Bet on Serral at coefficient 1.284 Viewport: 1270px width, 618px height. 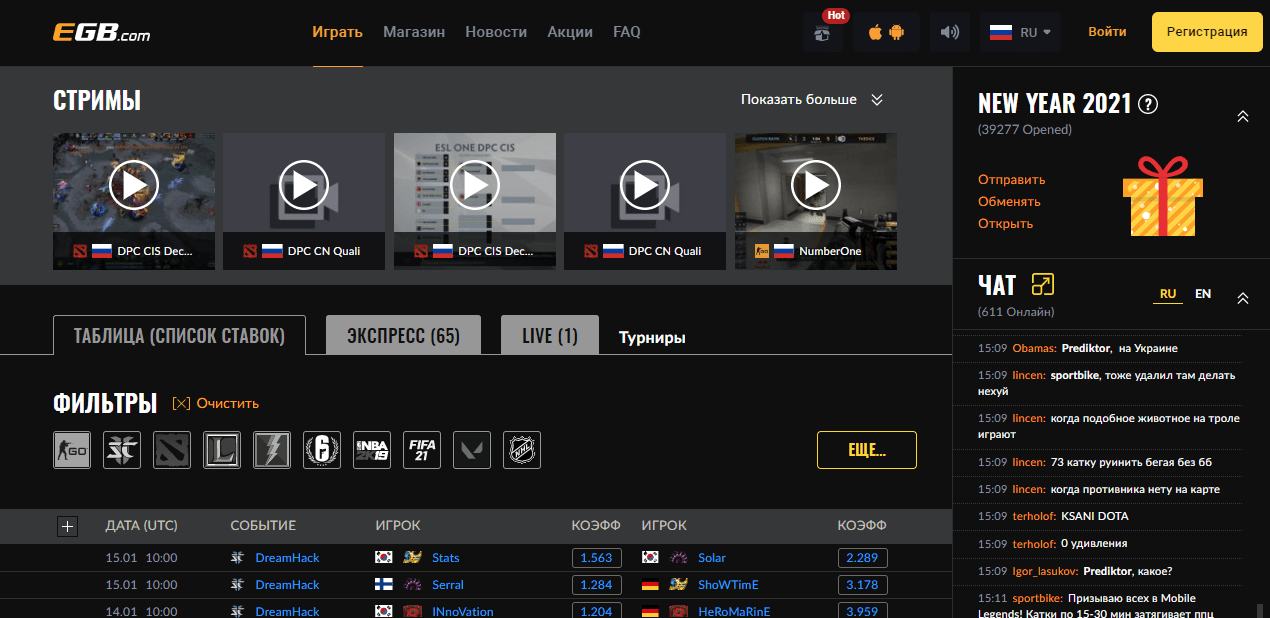pos(597,585)
